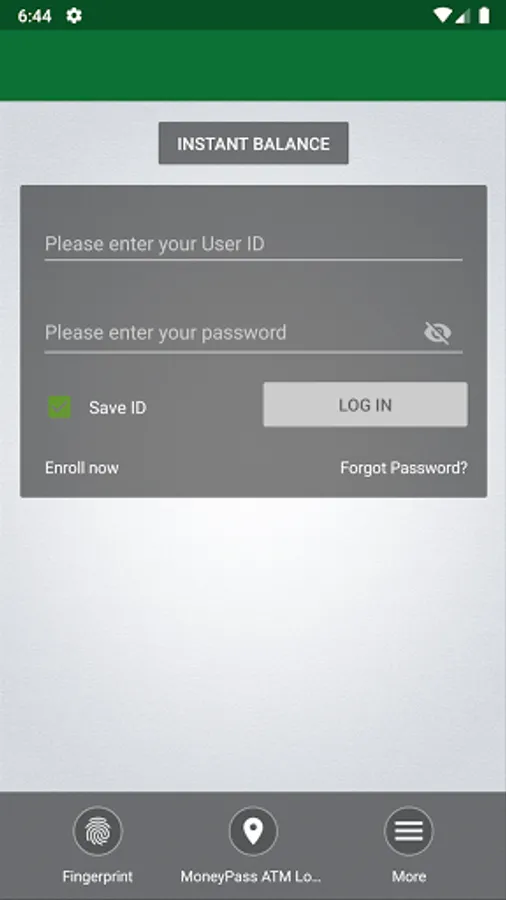The height and width of the screenshot is (900, 506).
Task: Open the Instant Balance button
Action: pos(254,143)
